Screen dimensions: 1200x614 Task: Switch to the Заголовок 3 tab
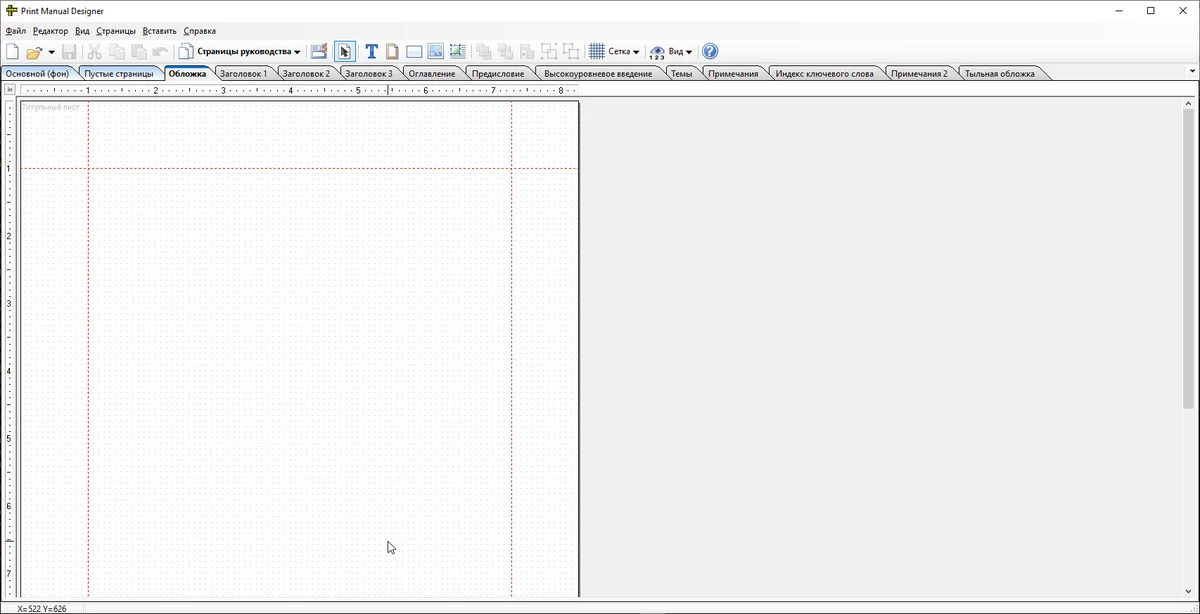point(369,73)
